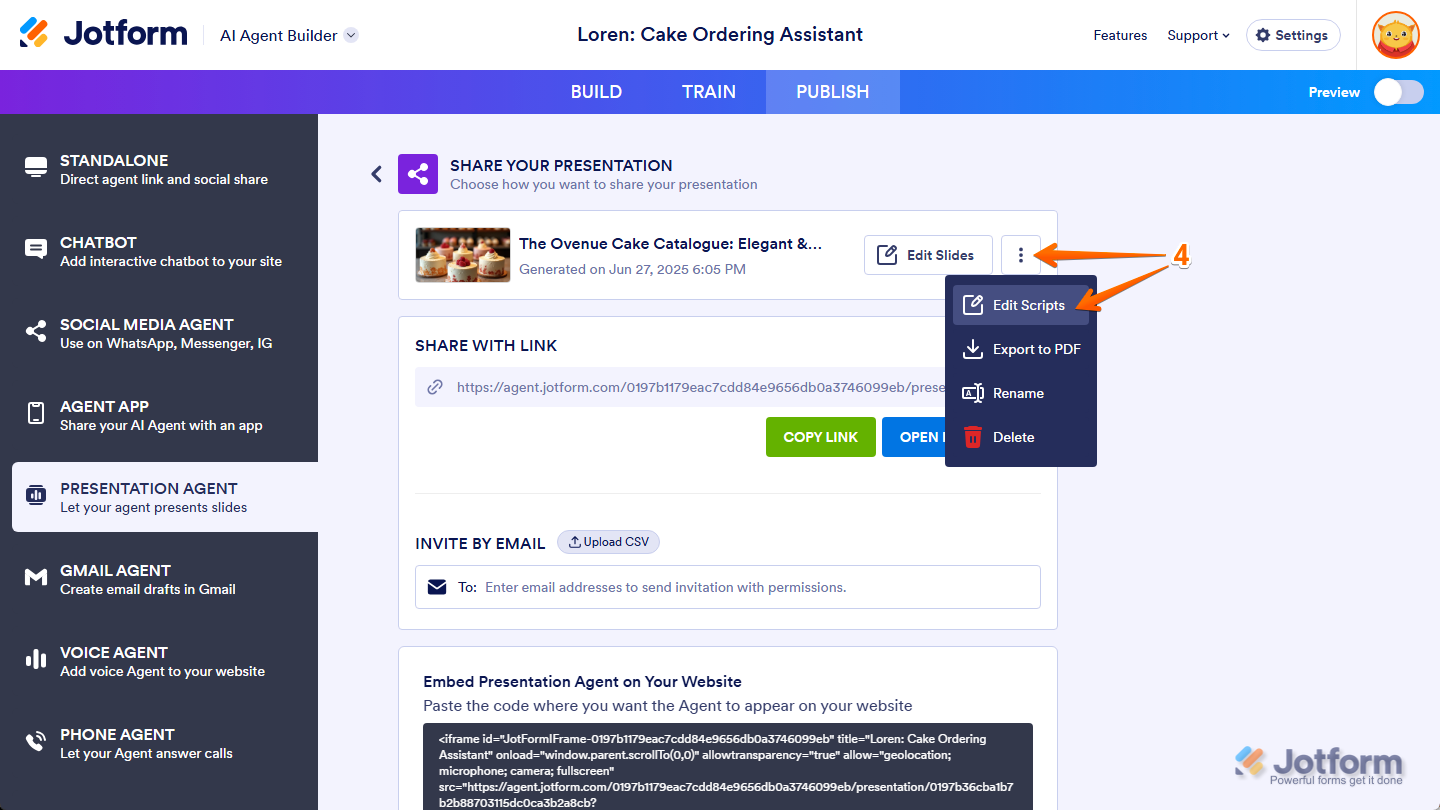This screenshot has height=810, width=1440.
Task: Click 'Embed Presentation Agent on Your Website' heading
Action: pyautogui.click(x=583, y=682)
